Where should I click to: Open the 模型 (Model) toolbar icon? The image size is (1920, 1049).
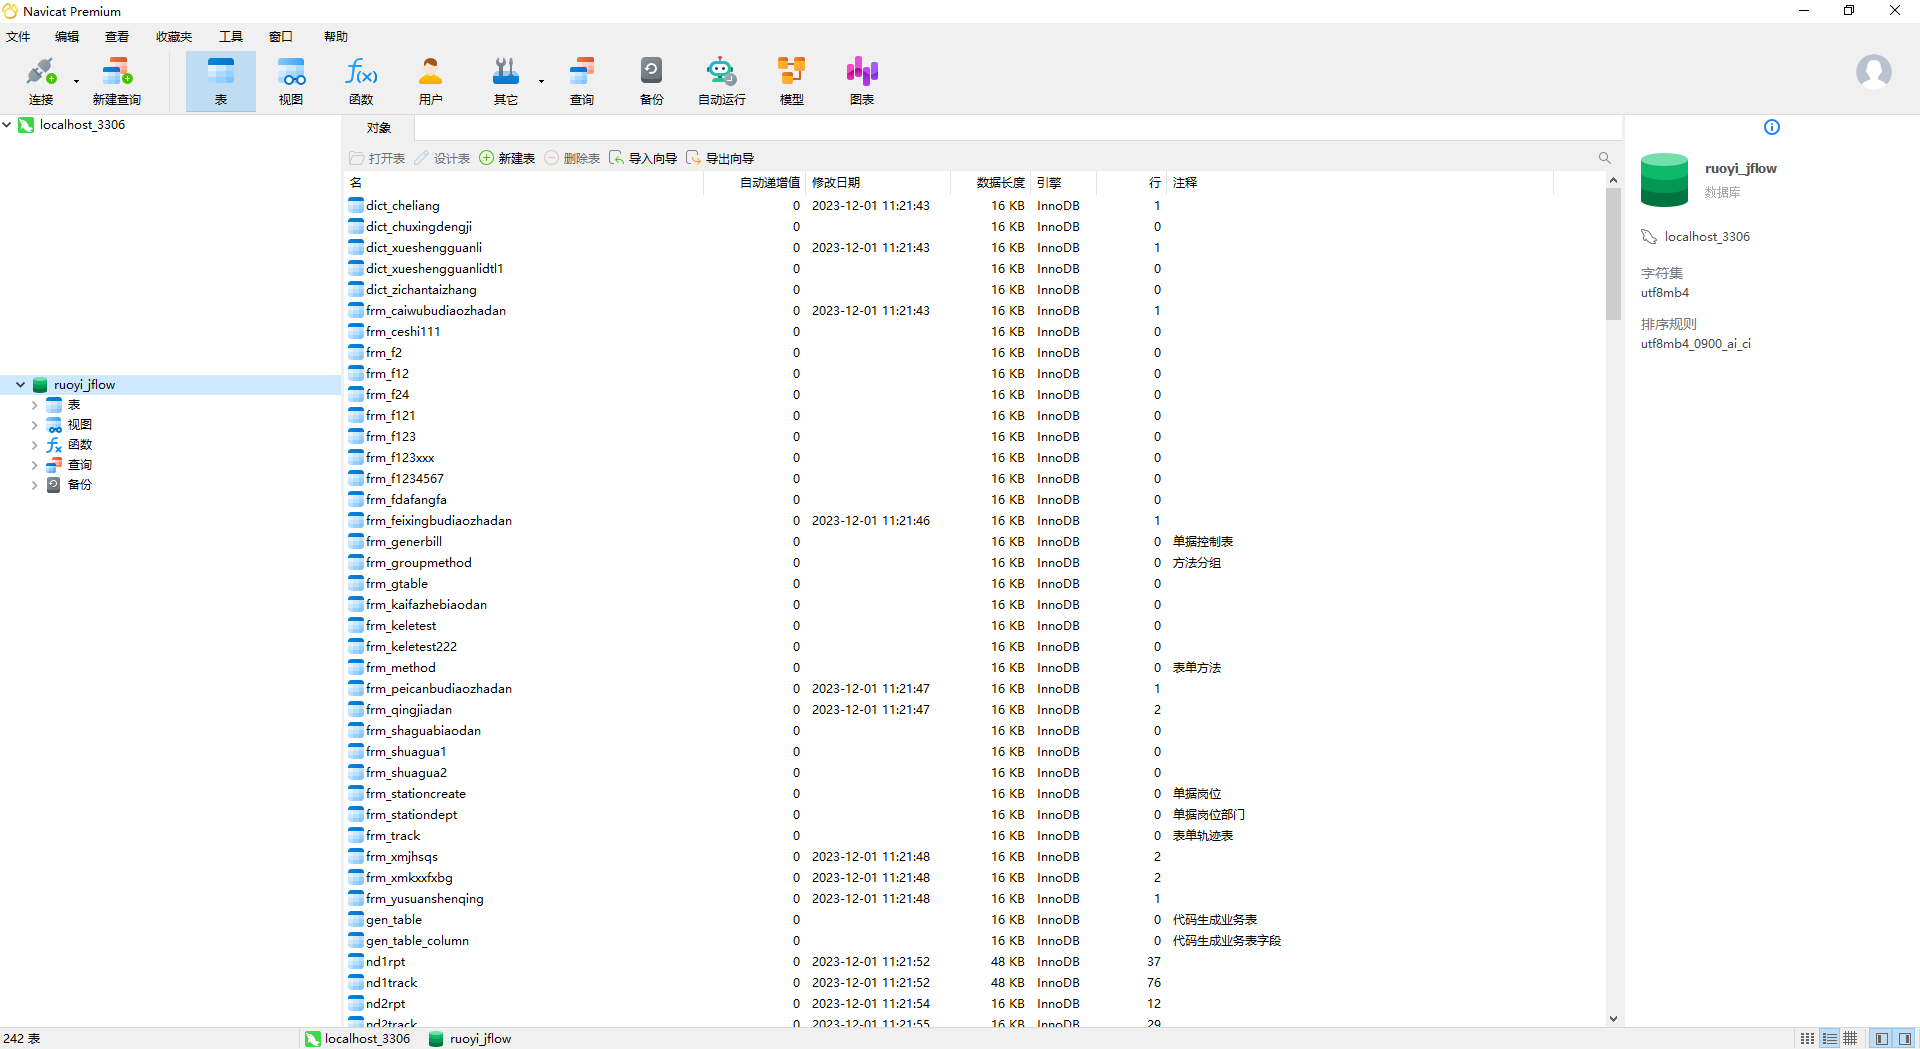pyautogui.click(x=791, y=80)
